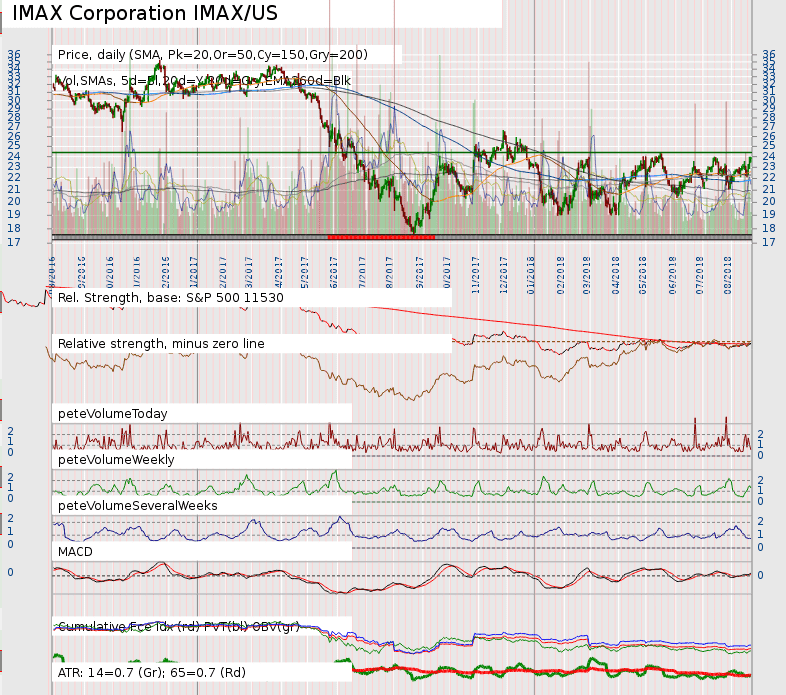Screen dimensions: 786x695
Task: Select the 04/2018 date axis label
Action: (616, 275)
